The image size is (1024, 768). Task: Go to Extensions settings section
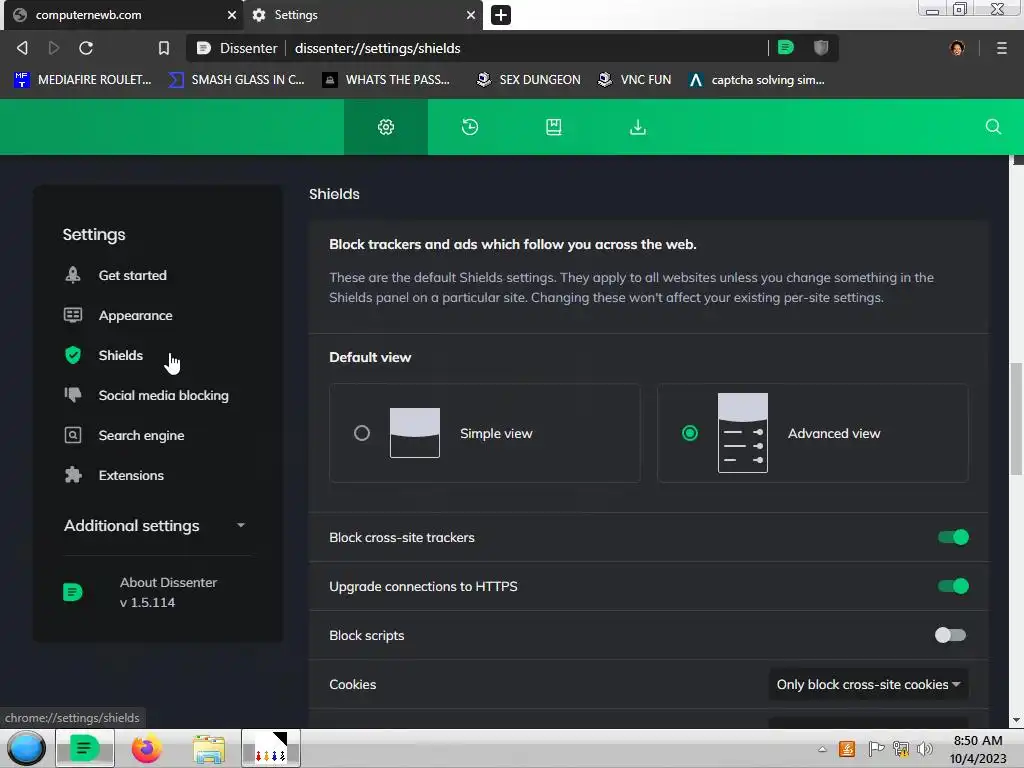(x=131, y=475)
